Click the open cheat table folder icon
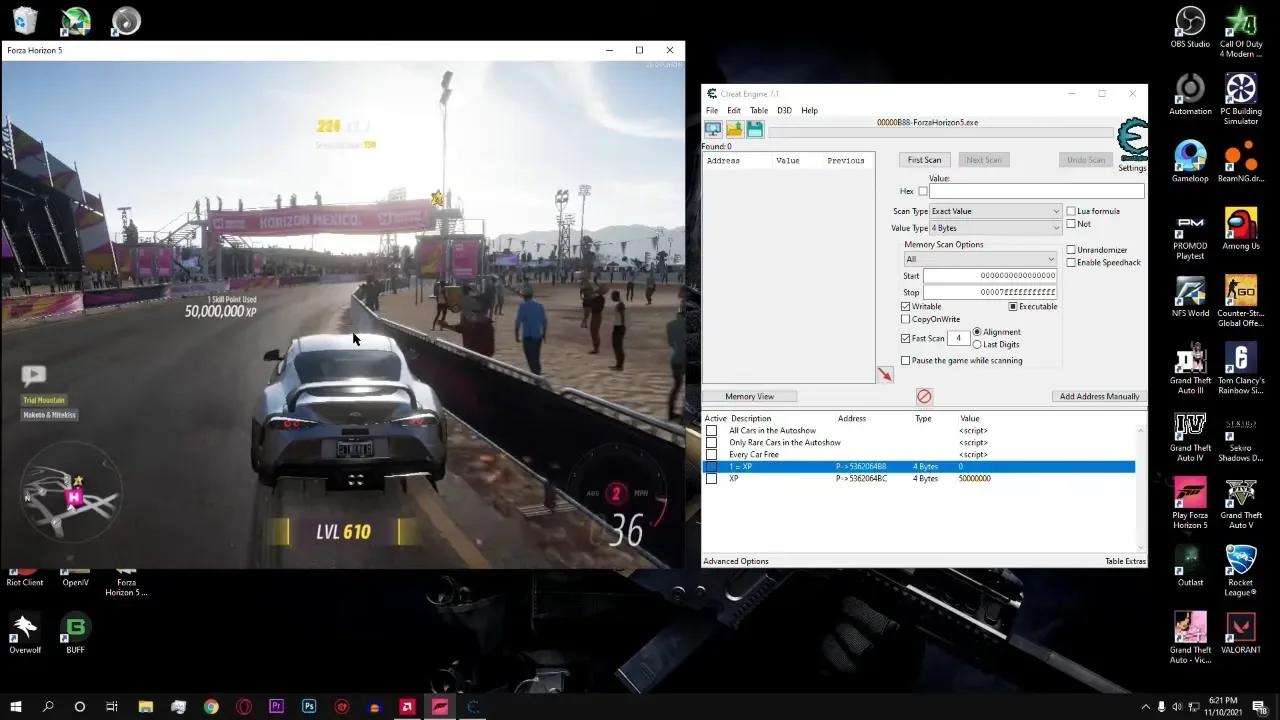 click(734, 130)
